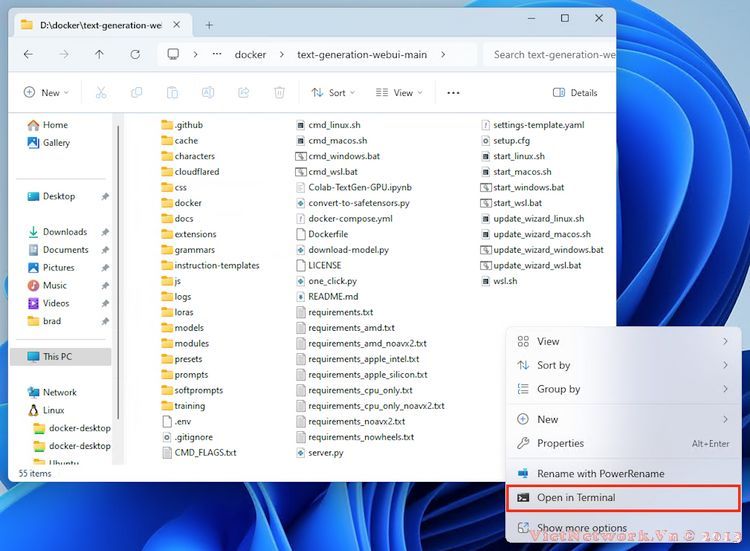Click the Cut scissors icon in toolbar
Screen dimensions: 750x551
(101, 93)
